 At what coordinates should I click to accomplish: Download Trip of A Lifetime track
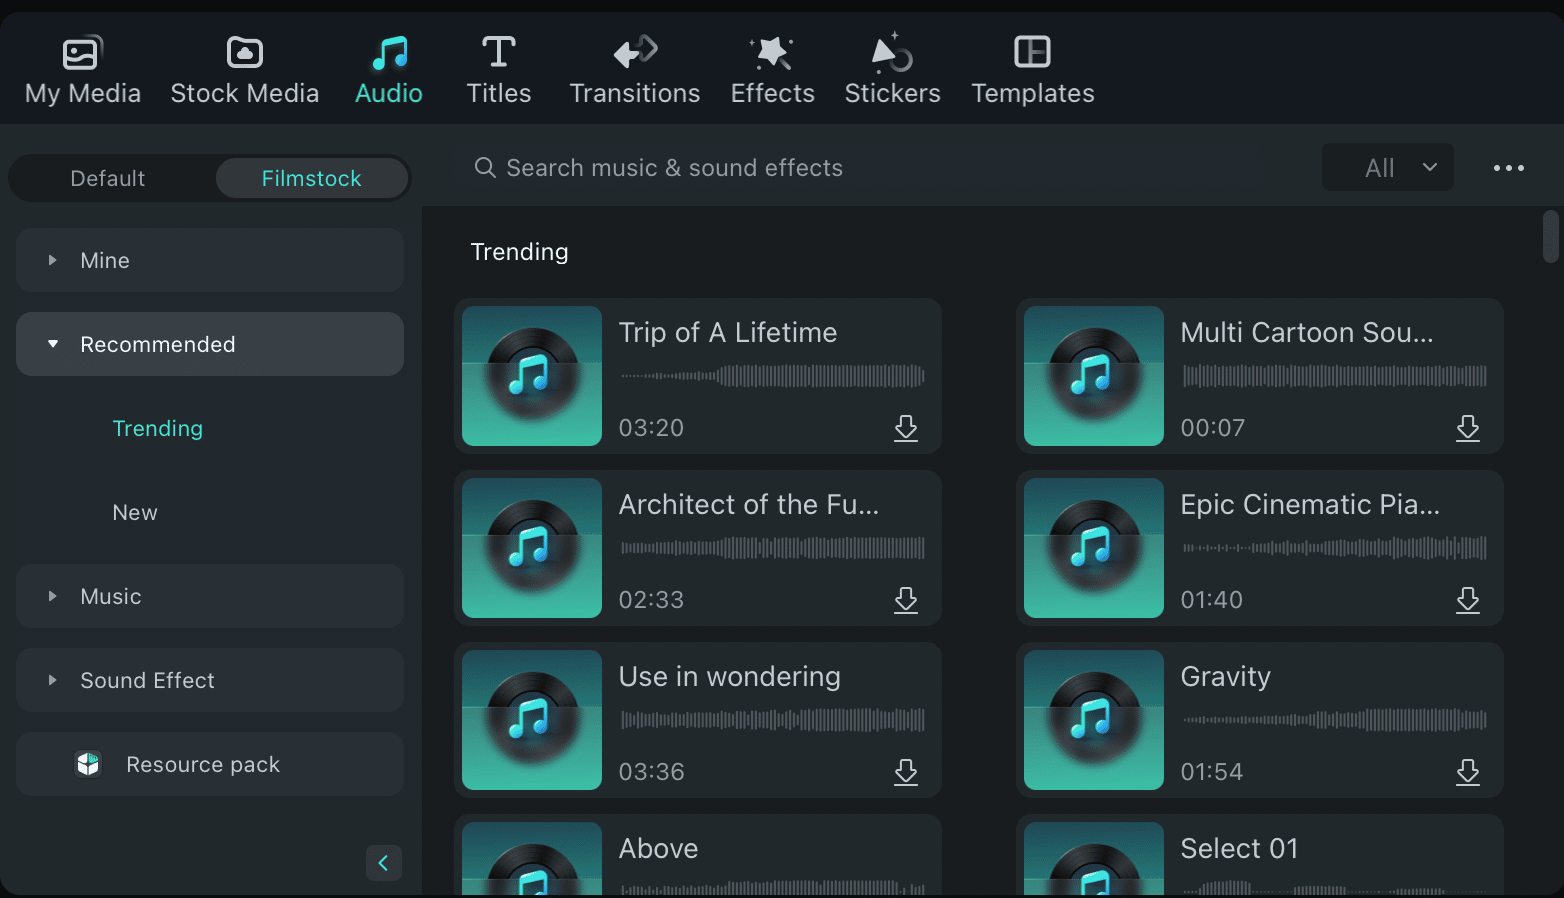point(906,428)
